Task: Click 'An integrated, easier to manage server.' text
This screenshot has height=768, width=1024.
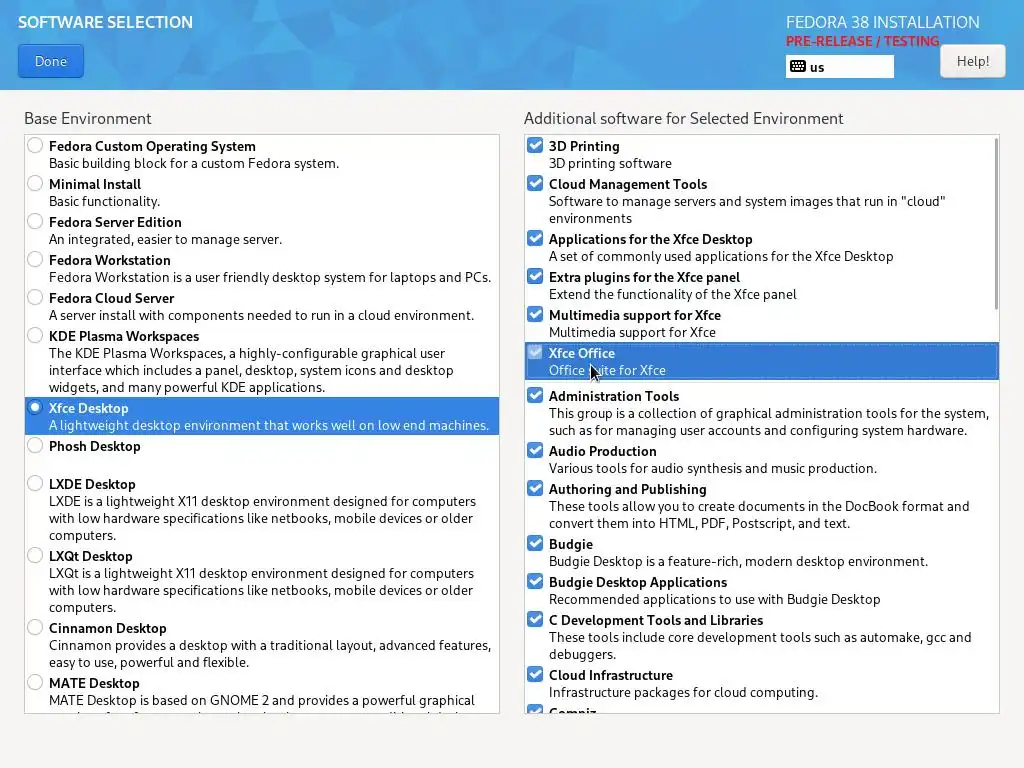Action: (x=166, y=239)
